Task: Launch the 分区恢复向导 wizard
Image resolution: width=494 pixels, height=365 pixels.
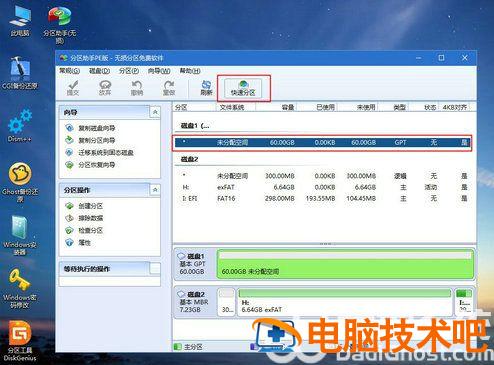Action: pos(90,165)
